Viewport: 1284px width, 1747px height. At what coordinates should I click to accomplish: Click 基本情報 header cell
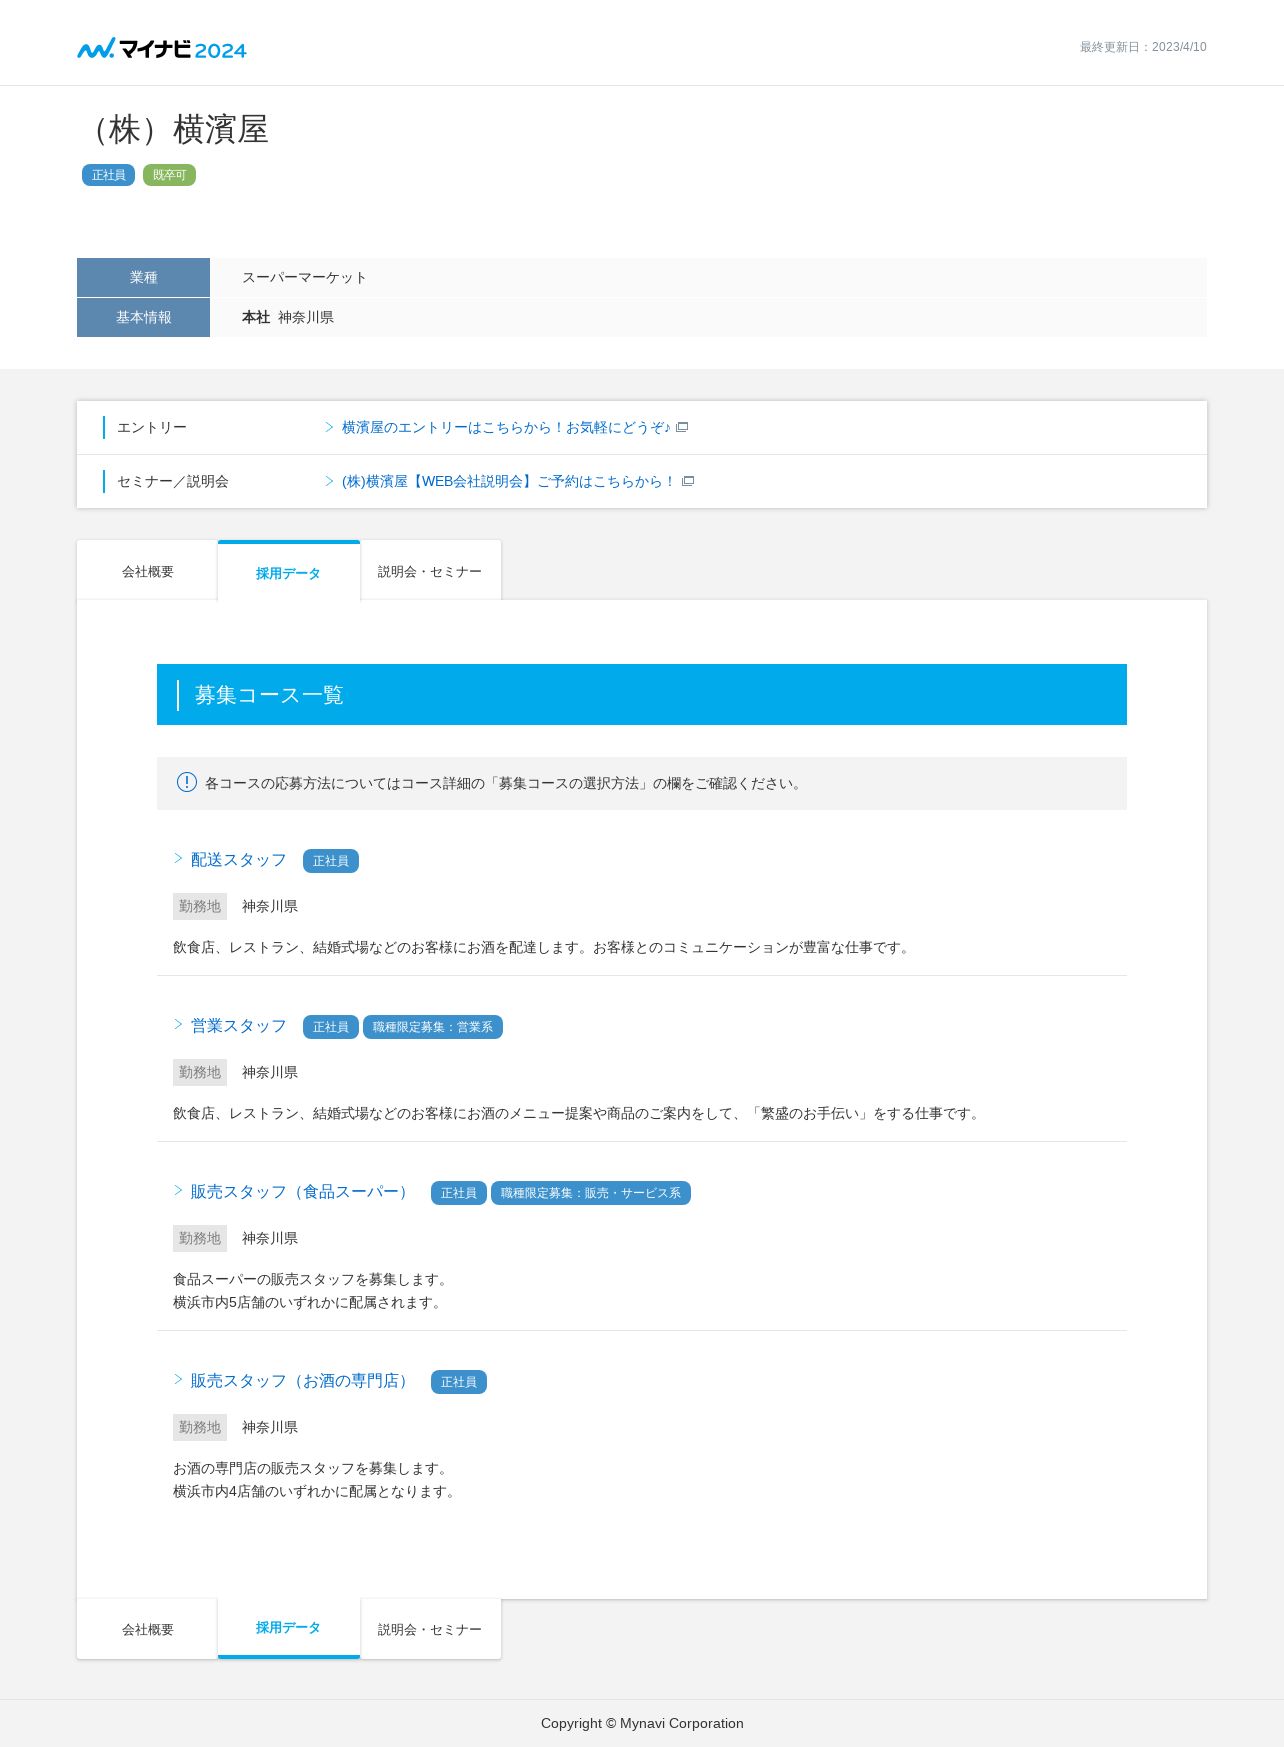click(143, 317)
